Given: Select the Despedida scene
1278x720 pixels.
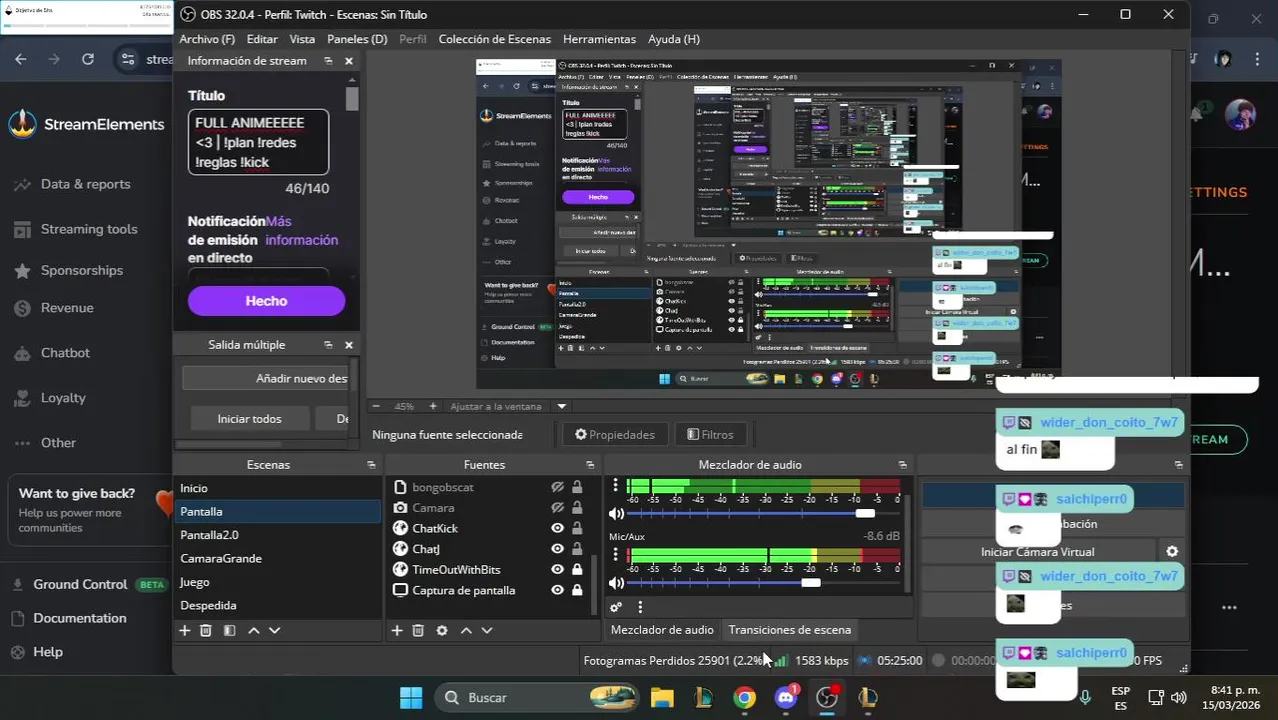Looking at the screenshot, I should tap(277, 606).
